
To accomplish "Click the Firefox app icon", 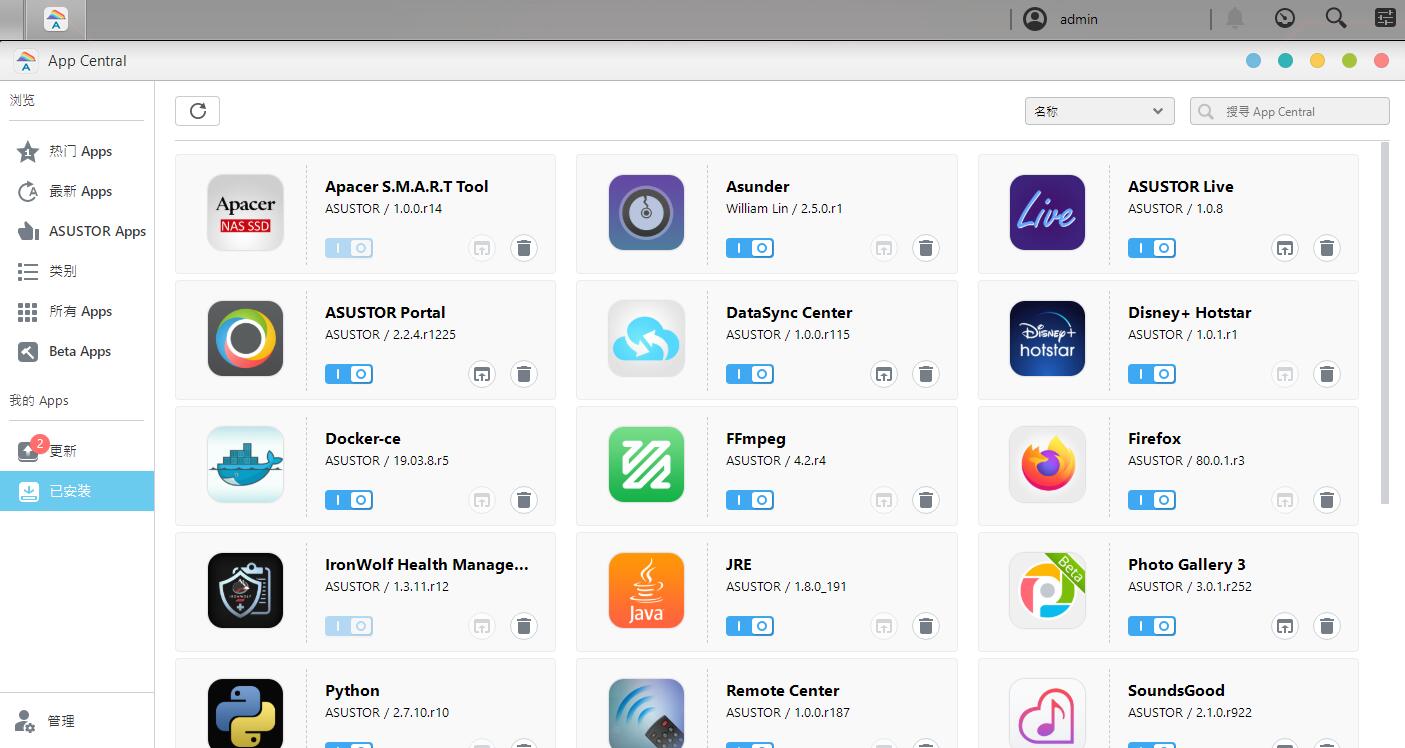I will (1047, 464).
